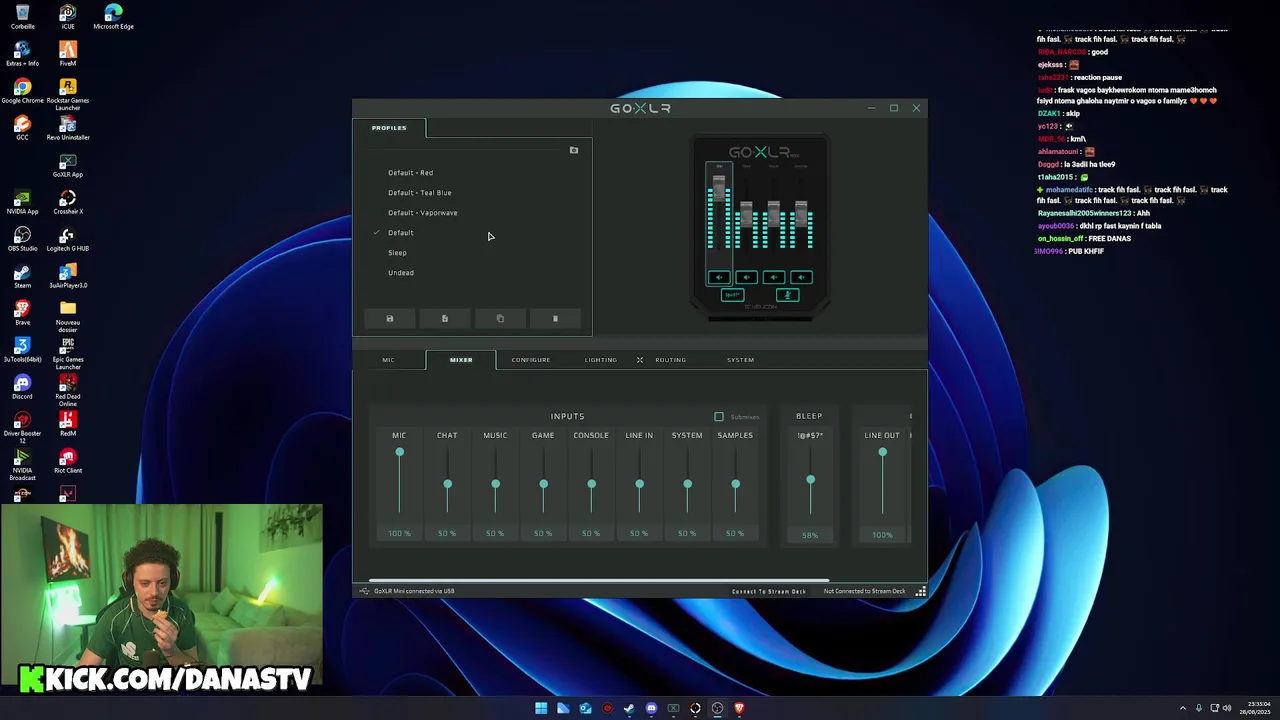Click the GAME volume slider handle
1280x720 pixels.
(543, 484)
